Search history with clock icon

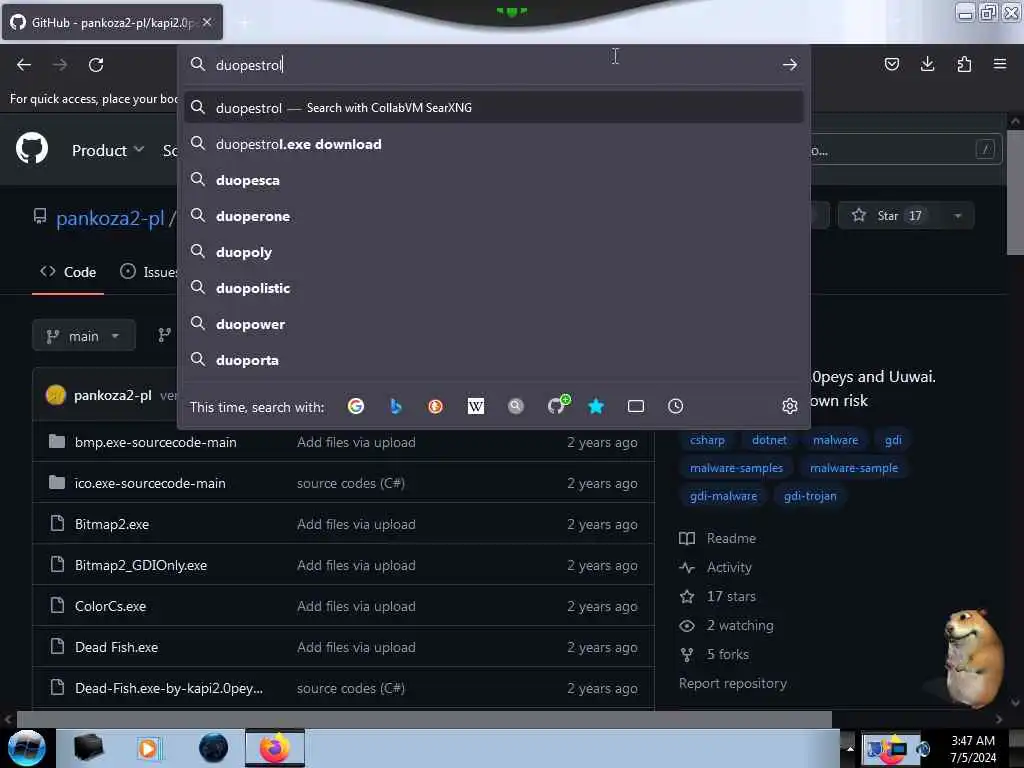coord(675,406)
